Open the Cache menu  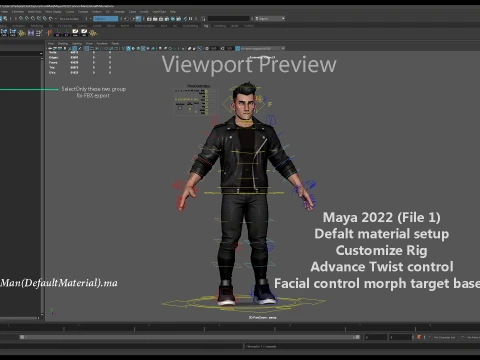tap(132, 12)
